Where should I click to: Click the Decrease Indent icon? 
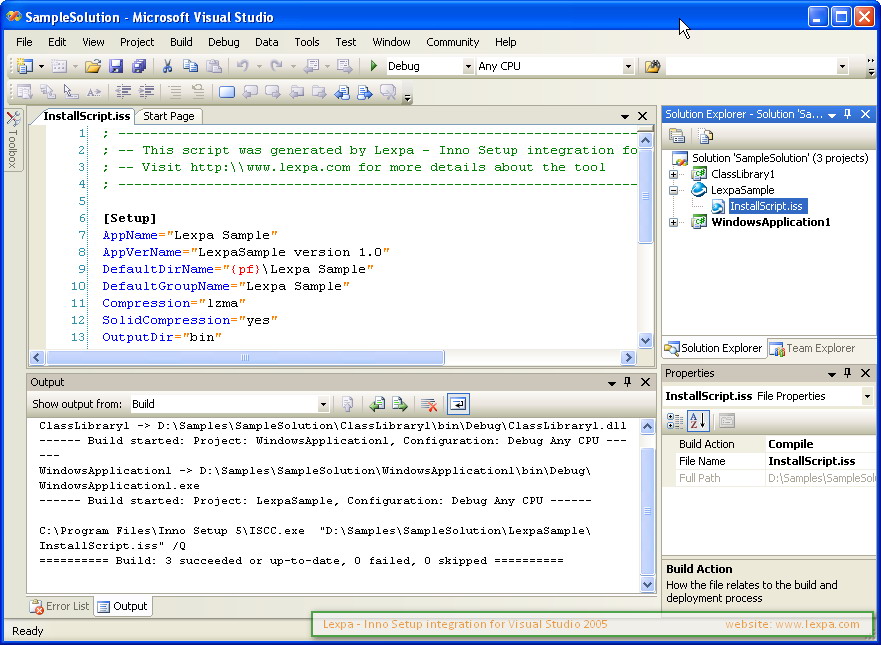[123, 91]
